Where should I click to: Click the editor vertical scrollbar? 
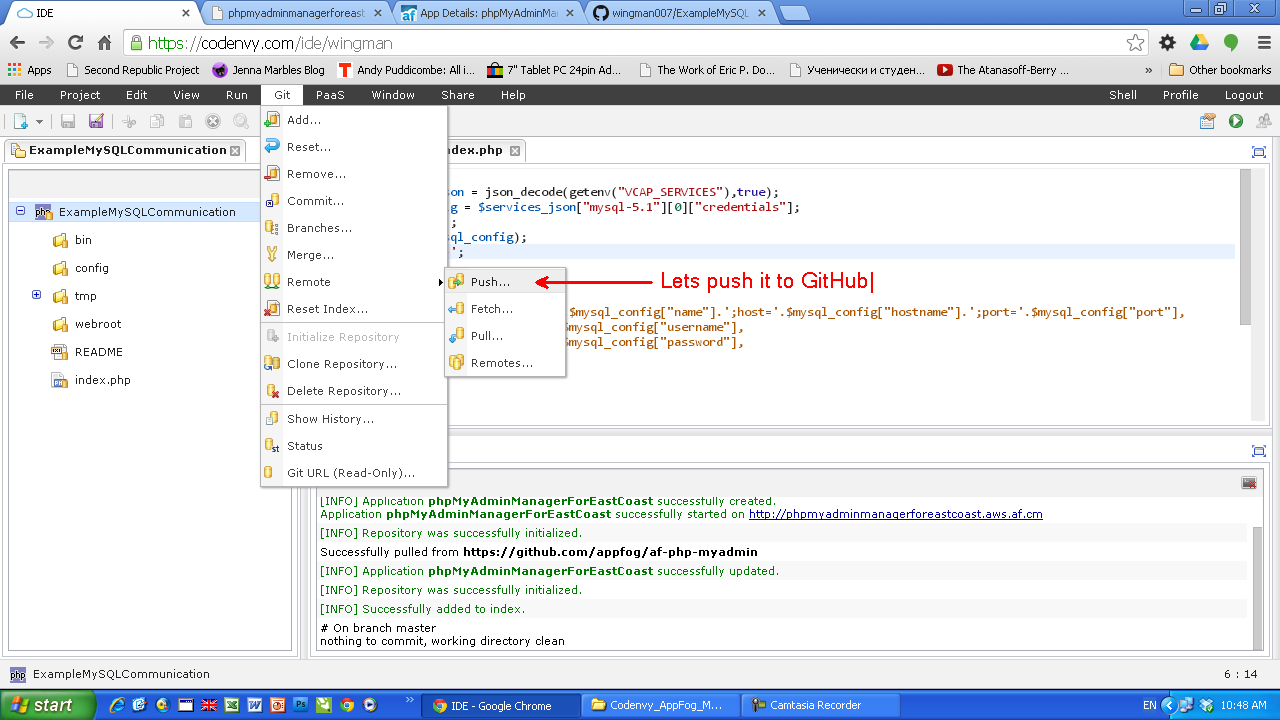(x=1245, y=246)
